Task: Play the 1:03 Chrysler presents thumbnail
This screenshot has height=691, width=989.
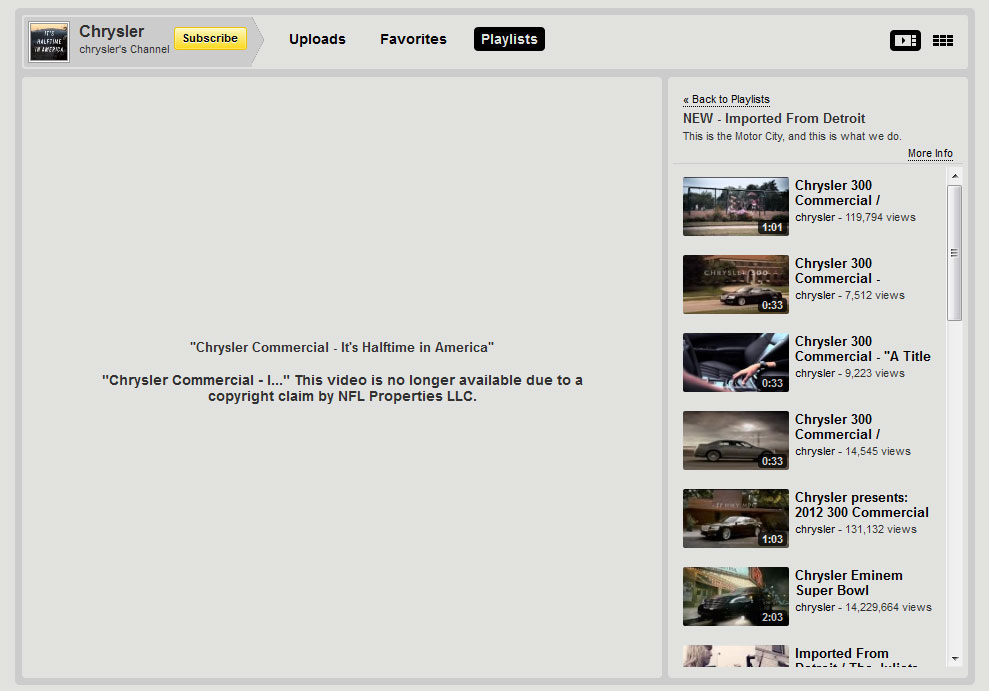Action: point(735,518)
